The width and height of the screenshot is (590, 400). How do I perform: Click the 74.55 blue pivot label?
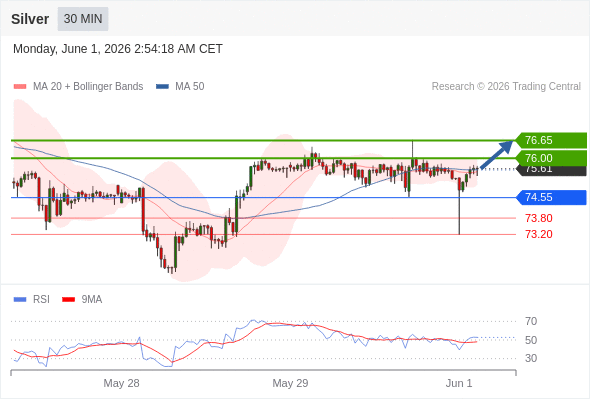pyautogui.click(x=551, y=197)
